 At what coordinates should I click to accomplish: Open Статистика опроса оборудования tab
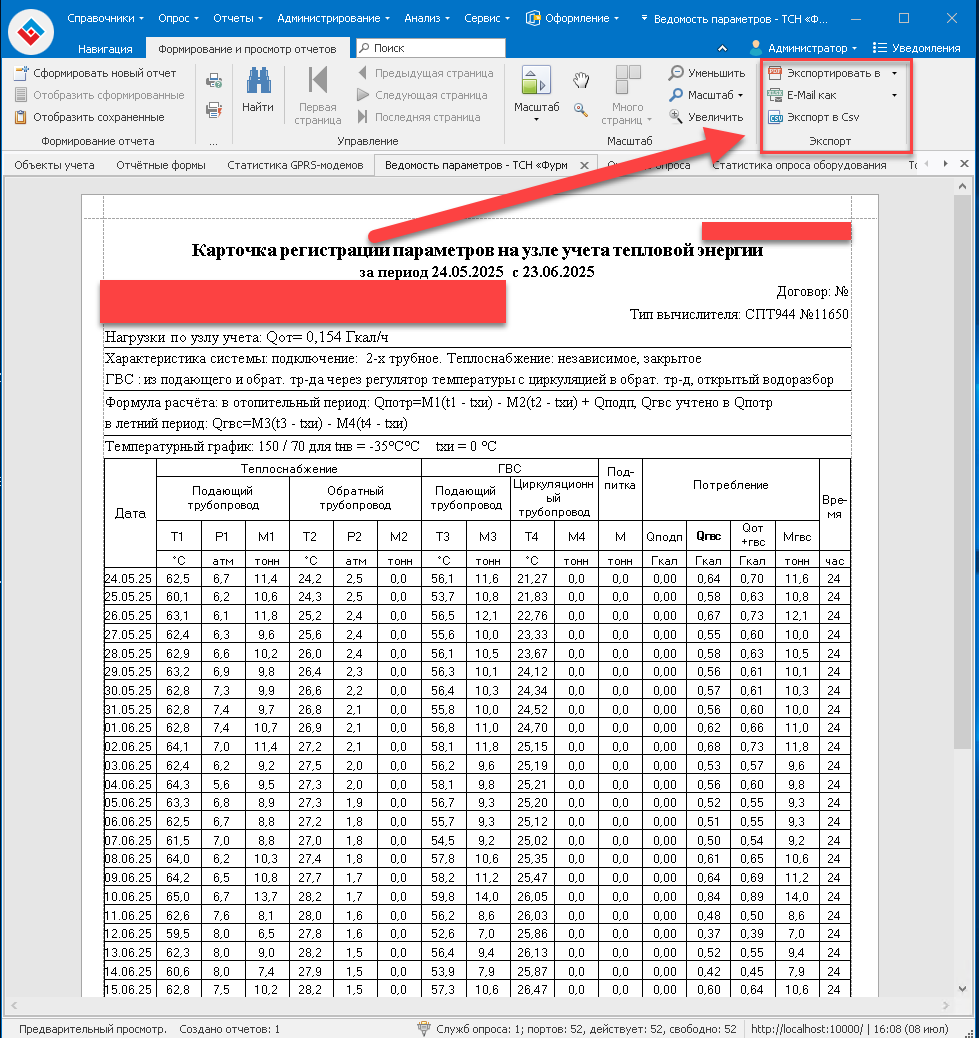(x=799, y=165)
